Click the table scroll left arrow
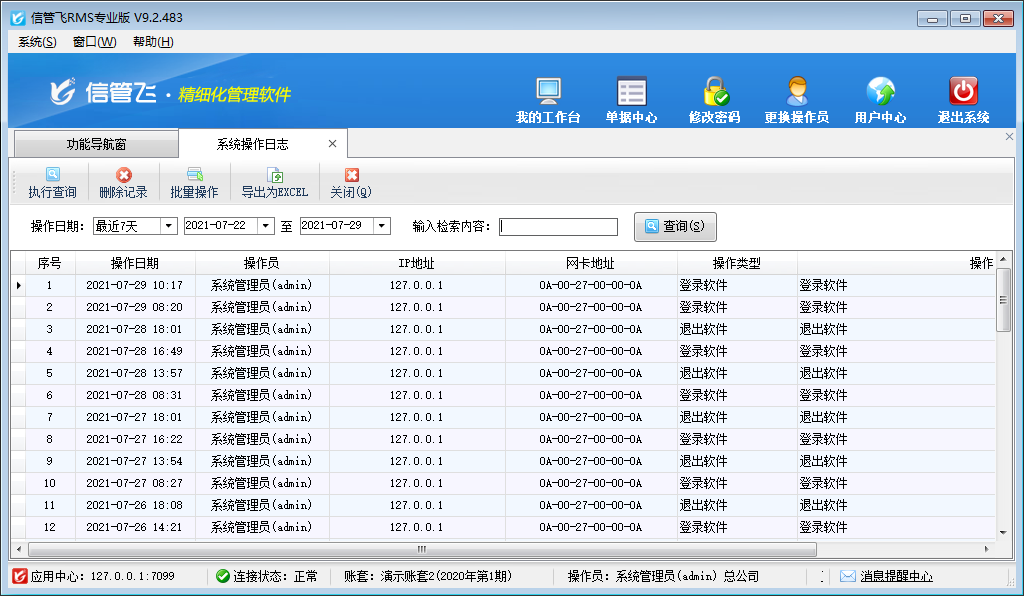 pyautogui.click(x=19, y=549)
